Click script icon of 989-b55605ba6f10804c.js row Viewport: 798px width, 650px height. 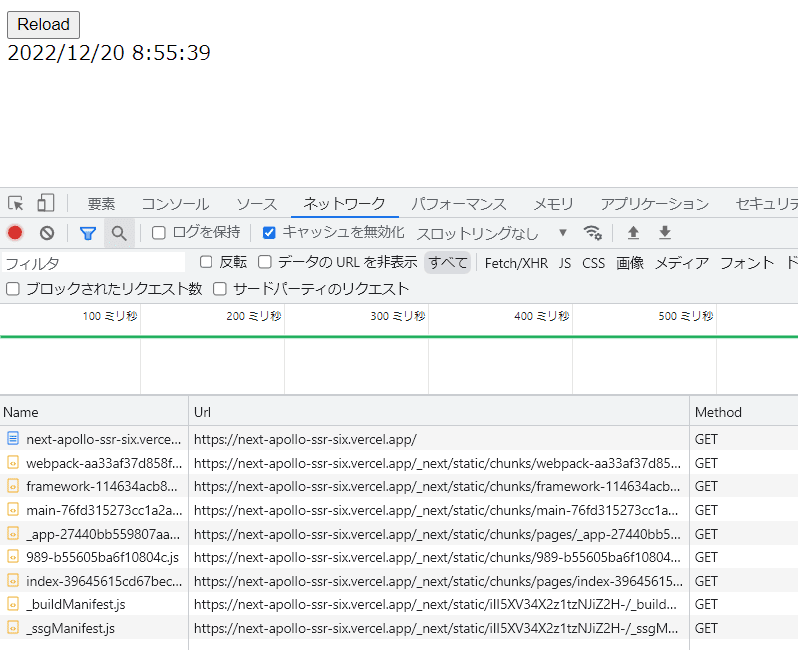[x=13, y=557]
